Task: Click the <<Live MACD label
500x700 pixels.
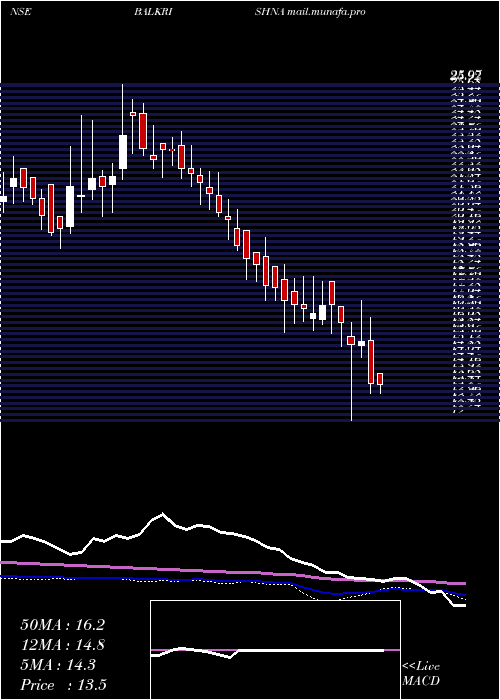Action: tap(421, 674)
